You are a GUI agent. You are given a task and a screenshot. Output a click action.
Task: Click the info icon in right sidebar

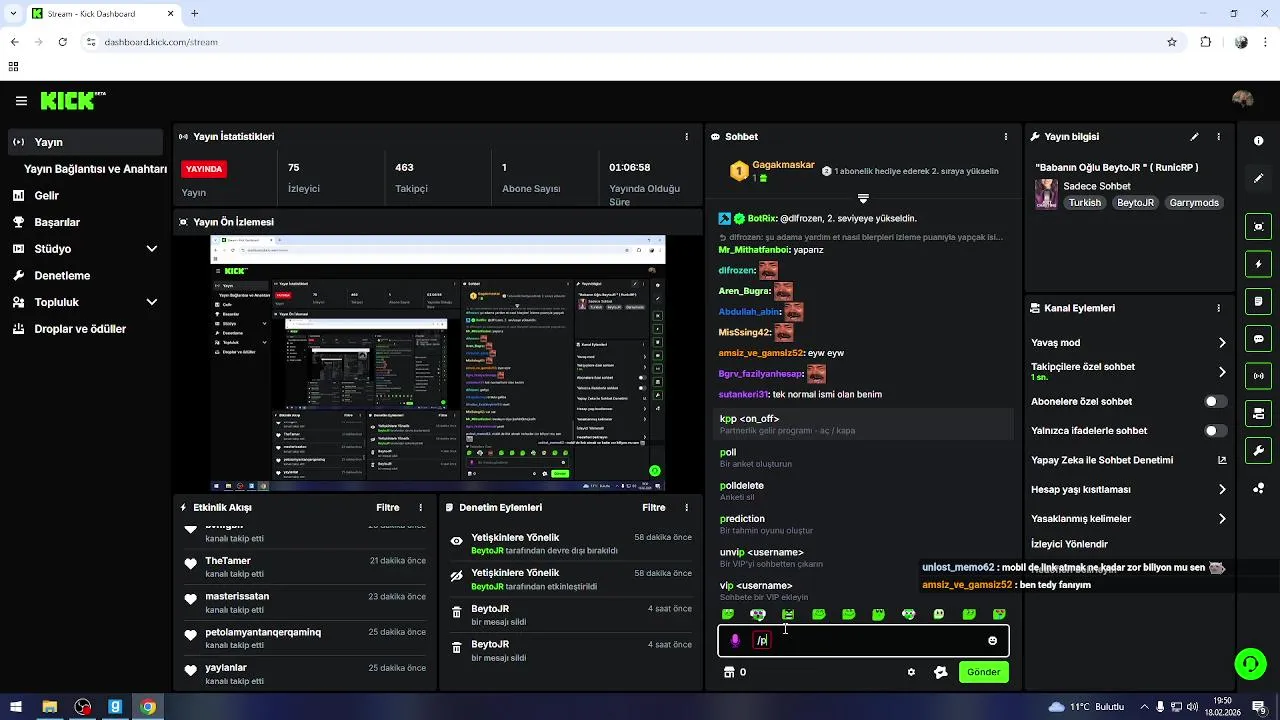(x=1259, y=141)
